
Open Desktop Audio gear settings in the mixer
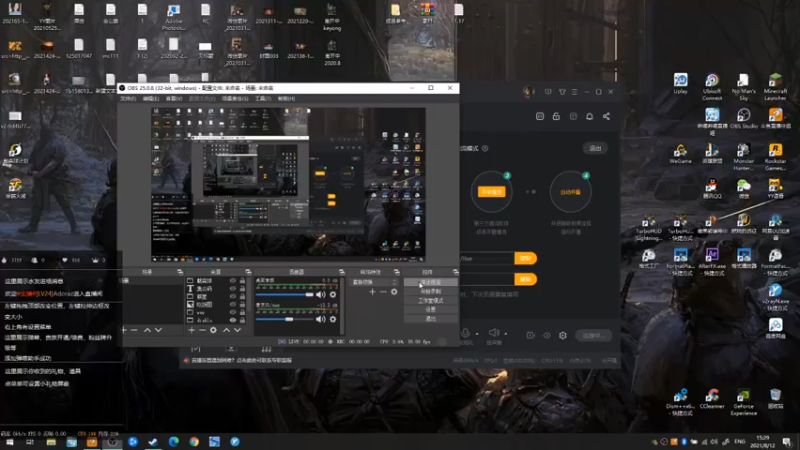(x=333, y=294)
